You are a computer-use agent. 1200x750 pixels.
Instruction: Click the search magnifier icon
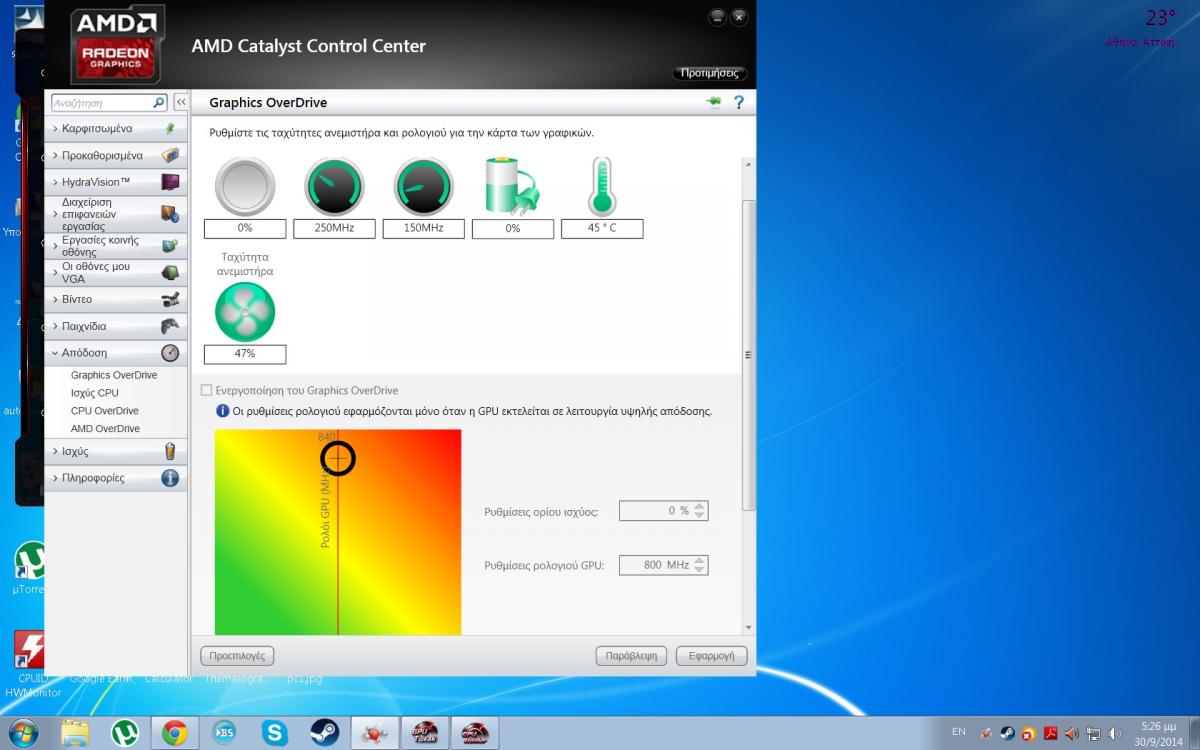[159, 102]
